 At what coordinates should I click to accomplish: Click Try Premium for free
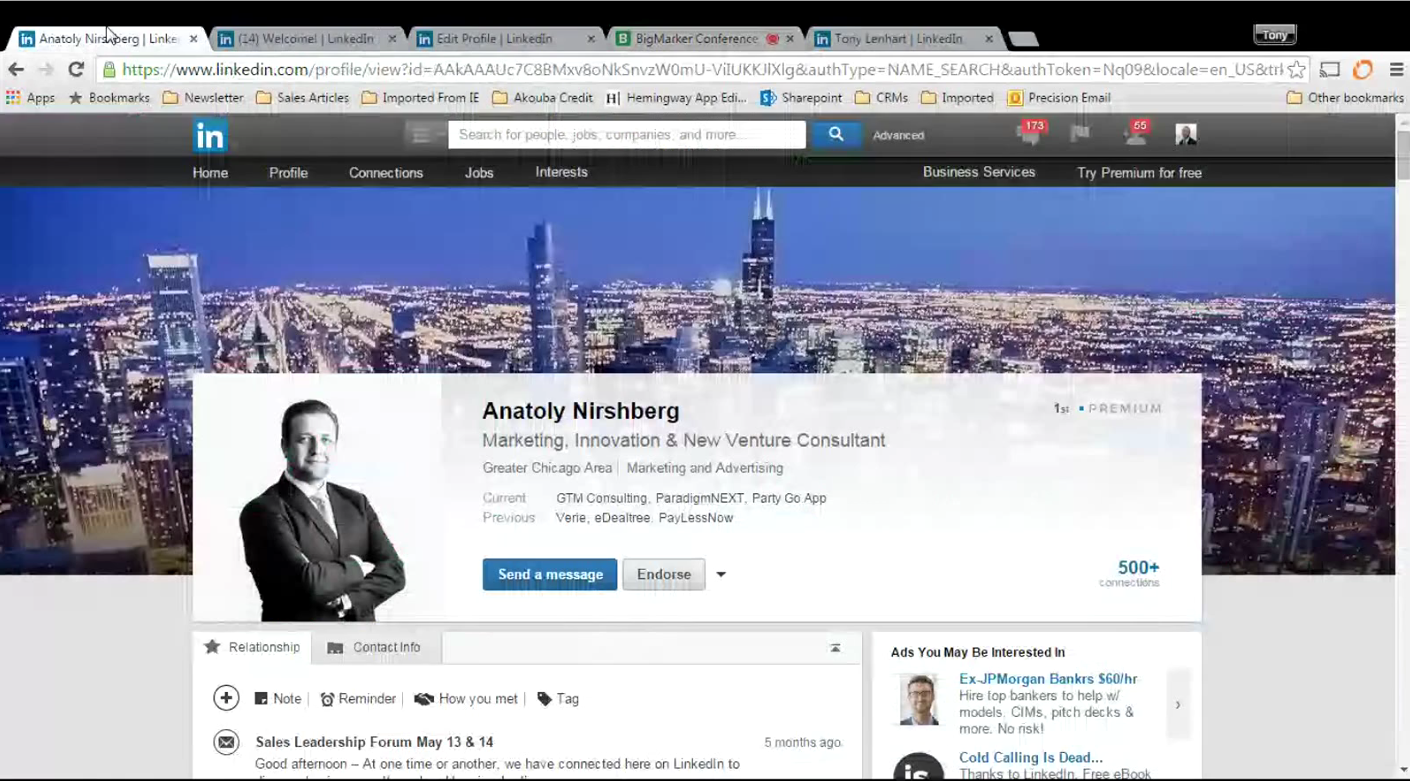[1139, 173]
